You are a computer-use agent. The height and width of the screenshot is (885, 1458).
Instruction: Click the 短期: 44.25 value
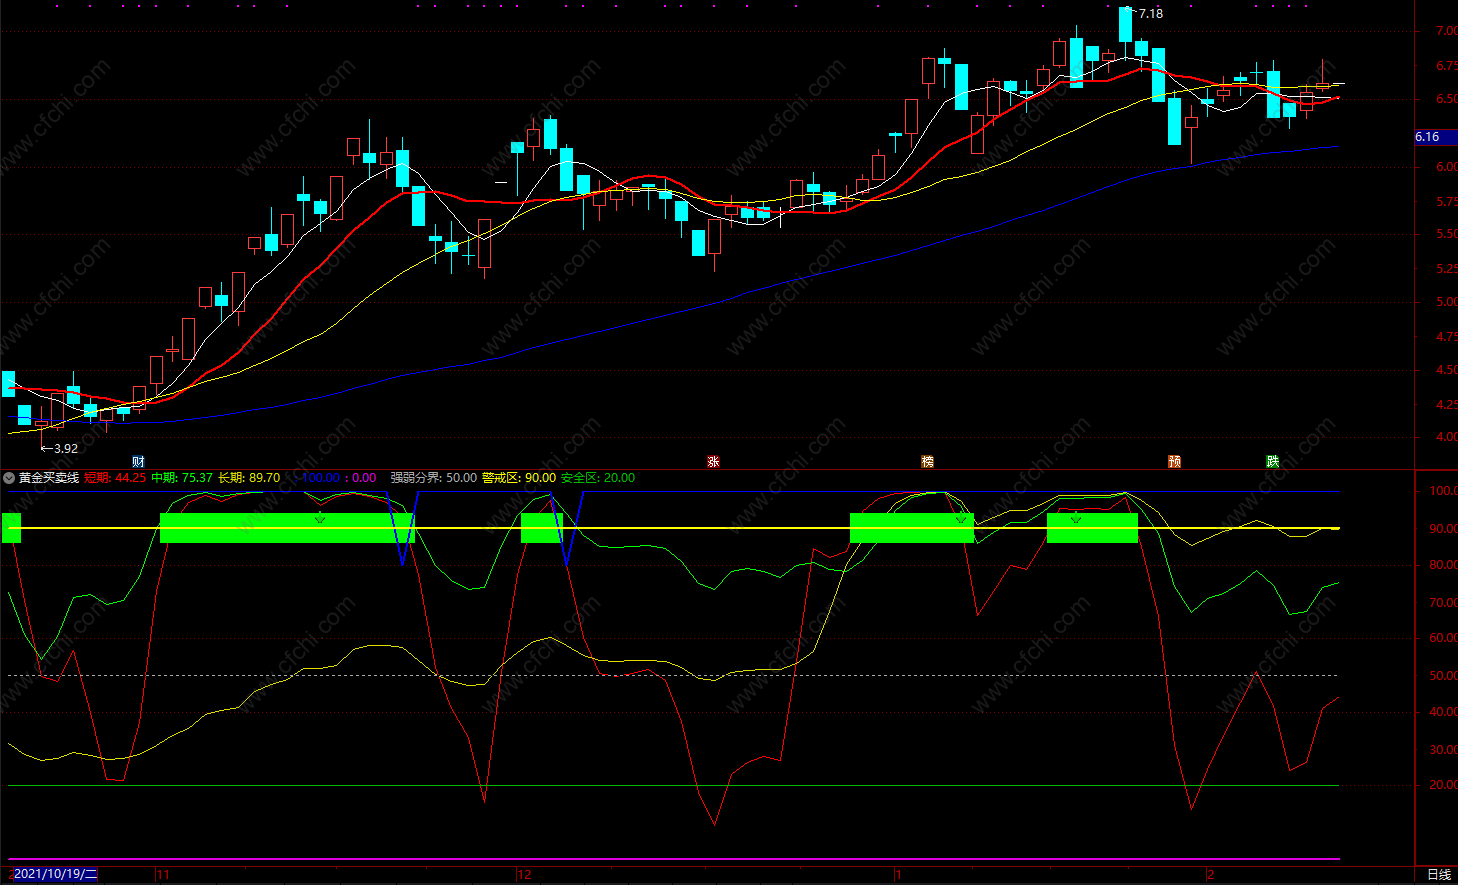115,478
